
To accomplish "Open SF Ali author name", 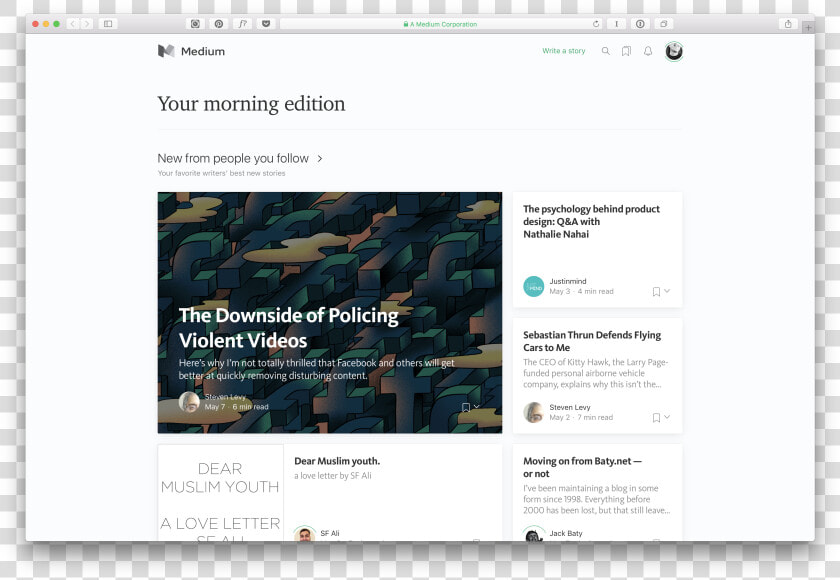I will 329,533.
